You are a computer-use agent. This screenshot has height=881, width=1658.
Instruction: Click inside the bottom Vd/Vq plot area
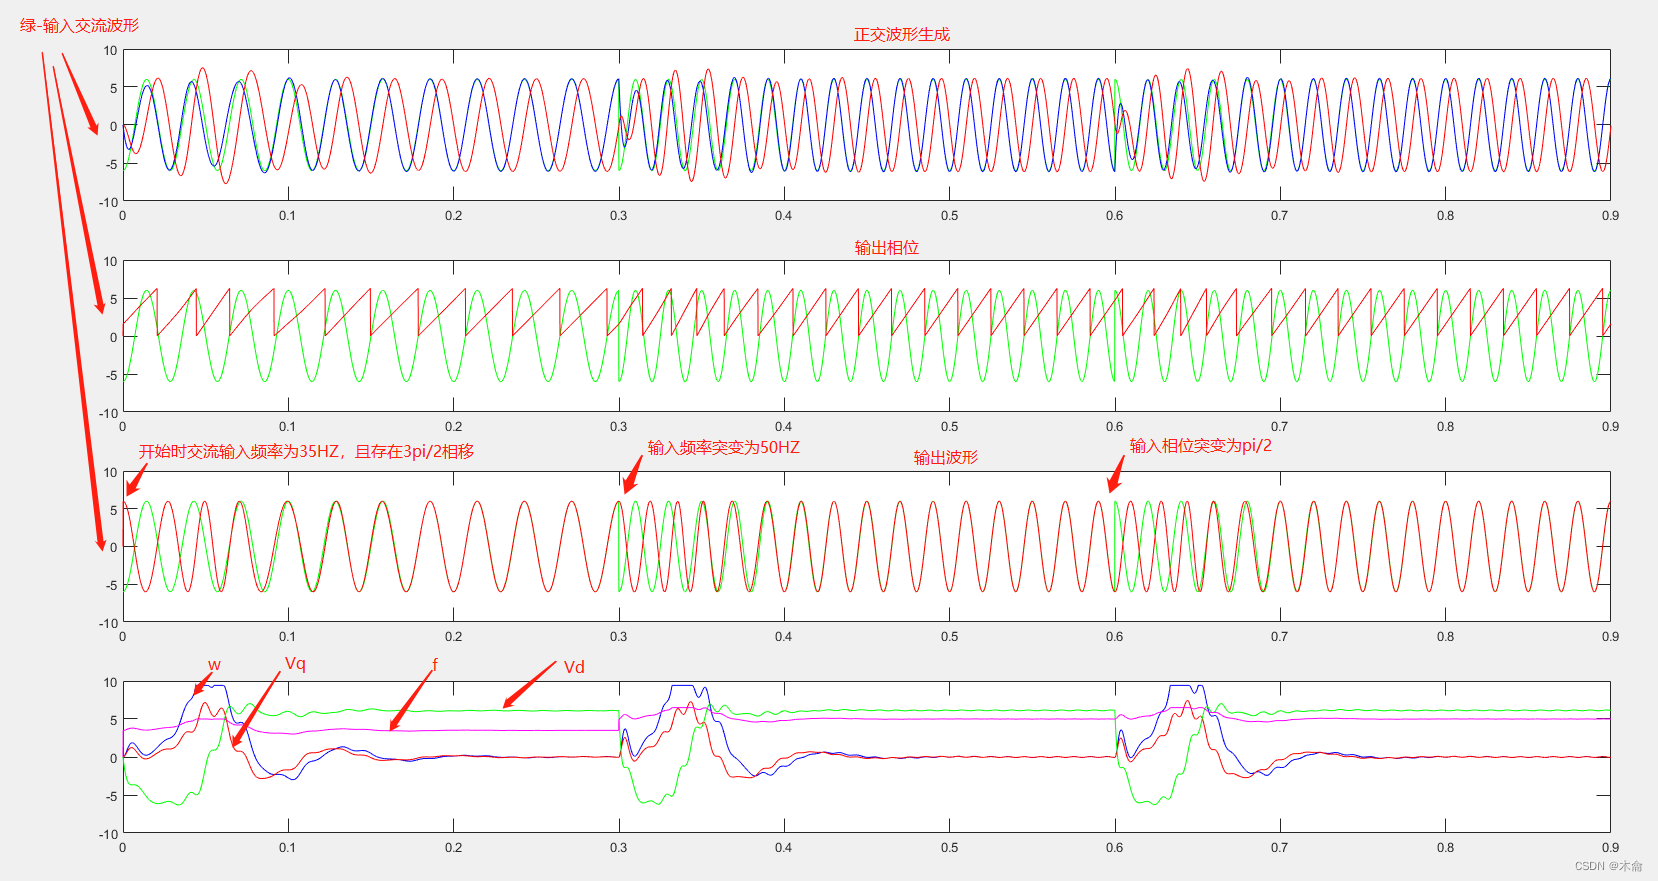coord(866,757)
